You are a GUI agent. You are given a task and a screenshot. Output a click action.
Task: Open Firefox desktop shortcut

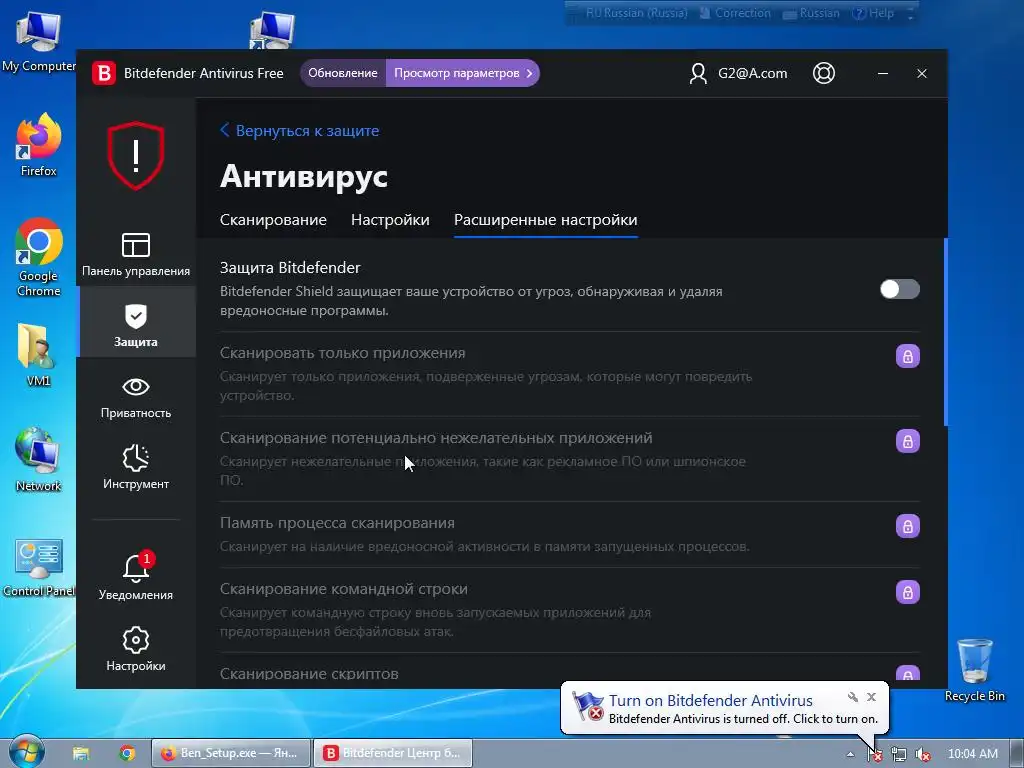point(39,145)
